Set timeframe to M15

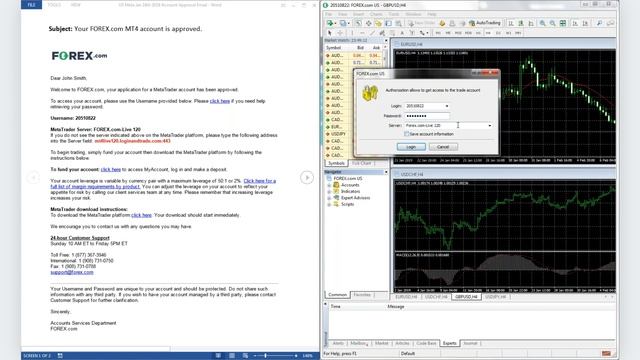[x=458, y=33]
